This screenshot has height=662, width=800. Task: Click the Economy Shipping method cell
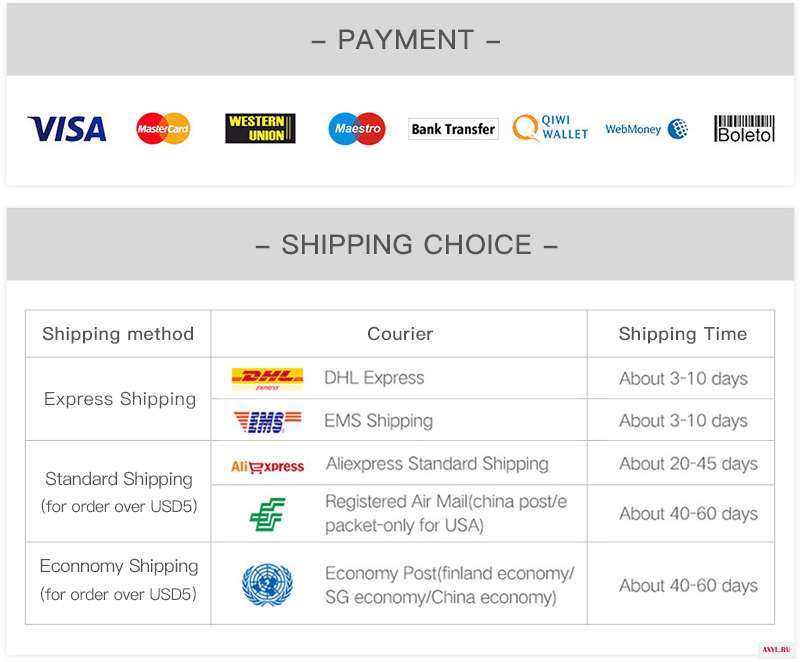click(118, 583)
